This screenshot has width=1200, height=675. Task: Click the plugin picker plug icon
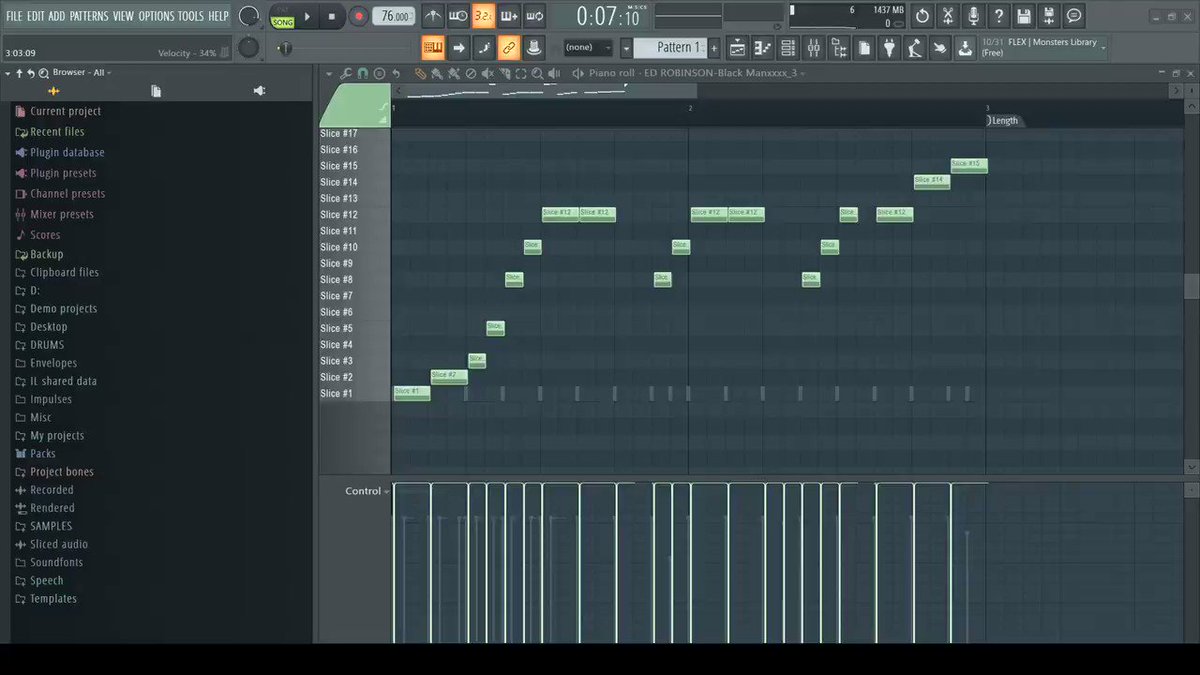coord(889,47)
